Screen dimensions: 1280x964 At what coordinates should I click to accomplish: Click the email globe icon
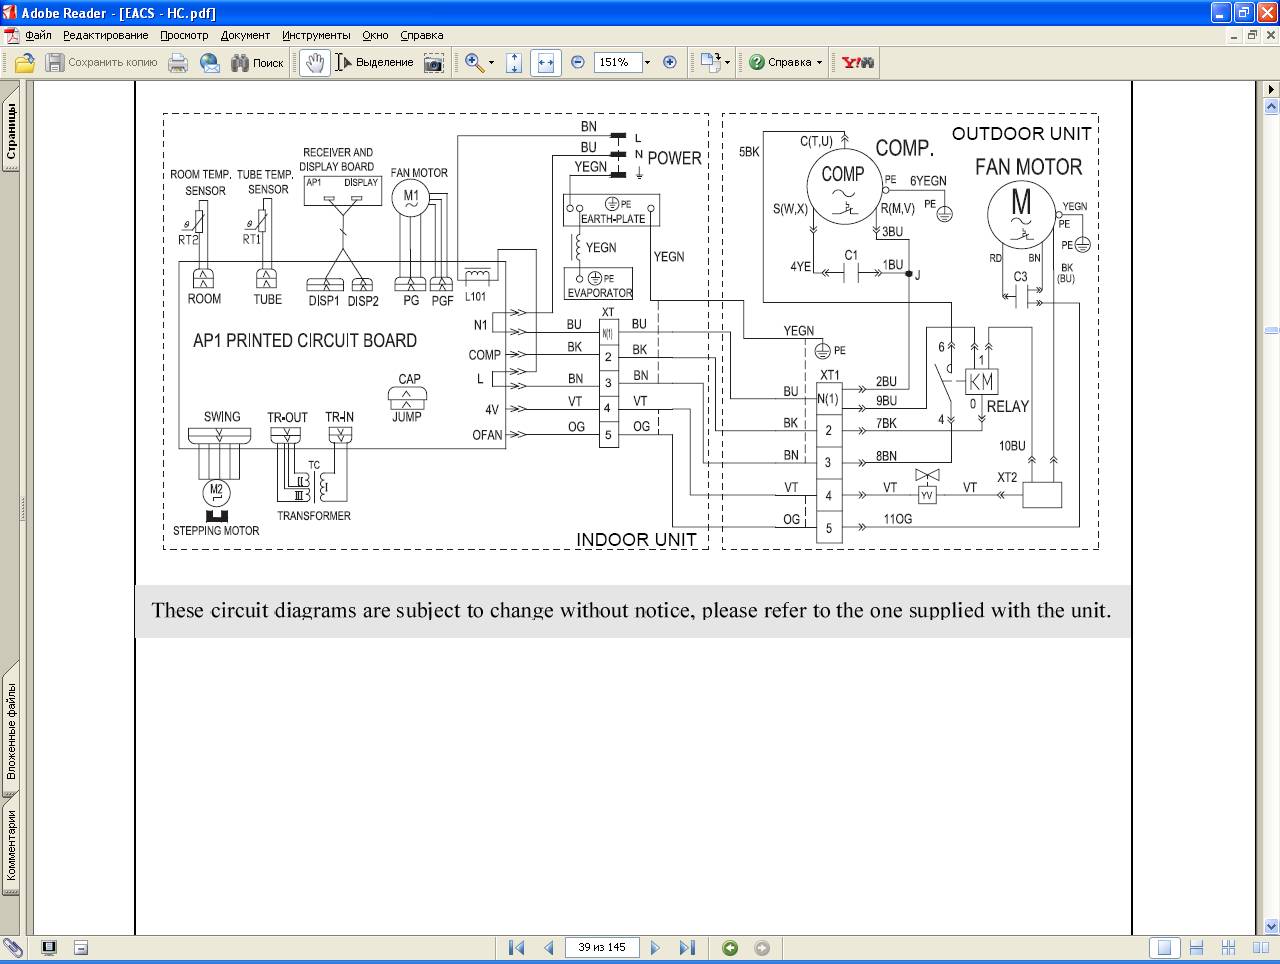[x=210, y=63]
